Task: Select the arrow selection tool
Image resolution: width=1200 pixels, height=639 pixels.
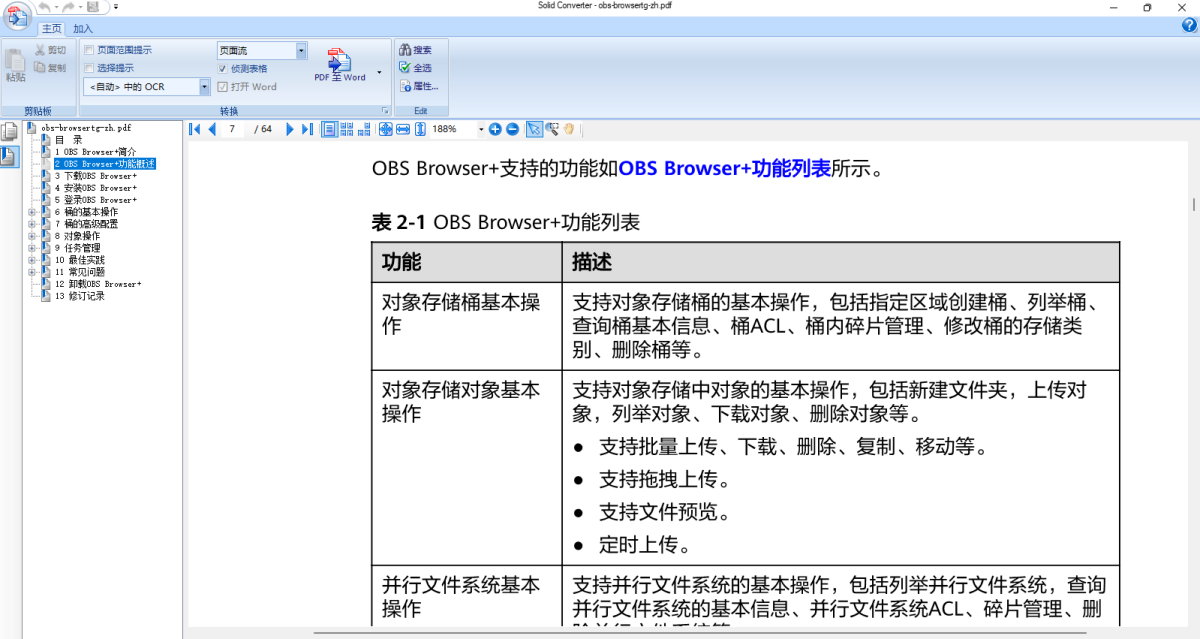Action: pos(535,128)
